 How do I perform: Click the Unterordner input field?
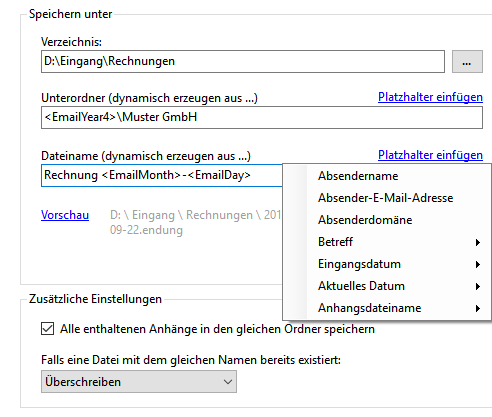pos(262,117)
